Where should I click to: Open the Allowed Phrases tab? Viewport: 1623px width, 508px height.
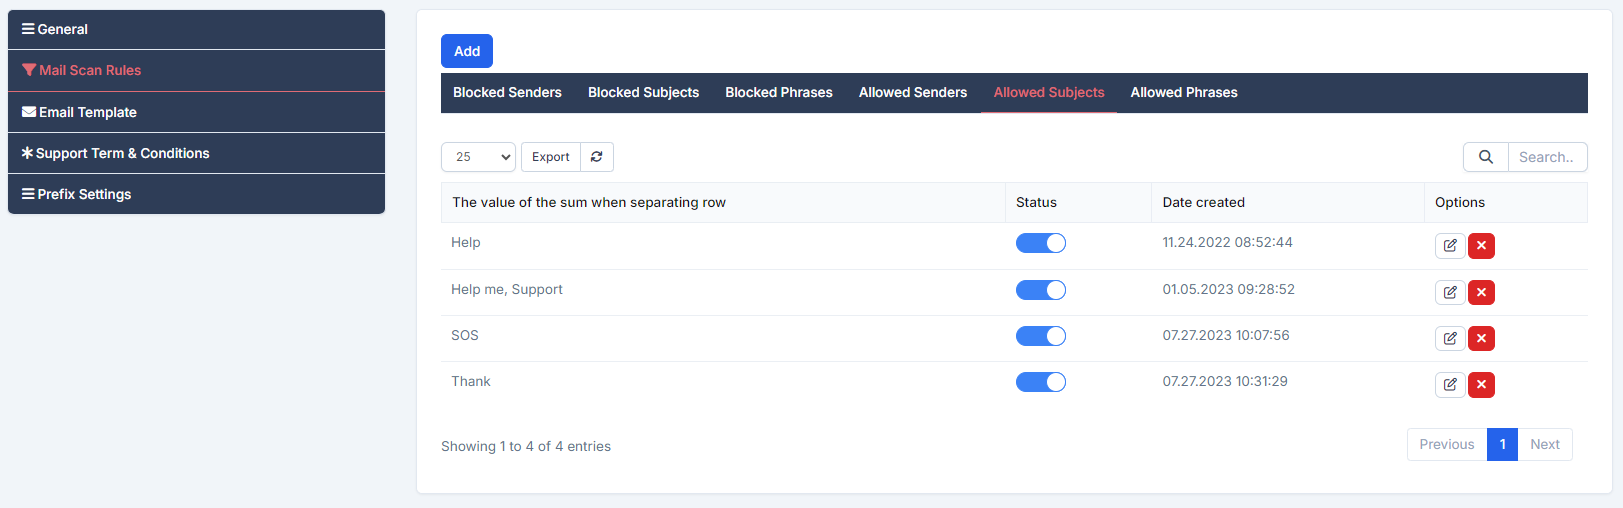[x=1183, y=93]
